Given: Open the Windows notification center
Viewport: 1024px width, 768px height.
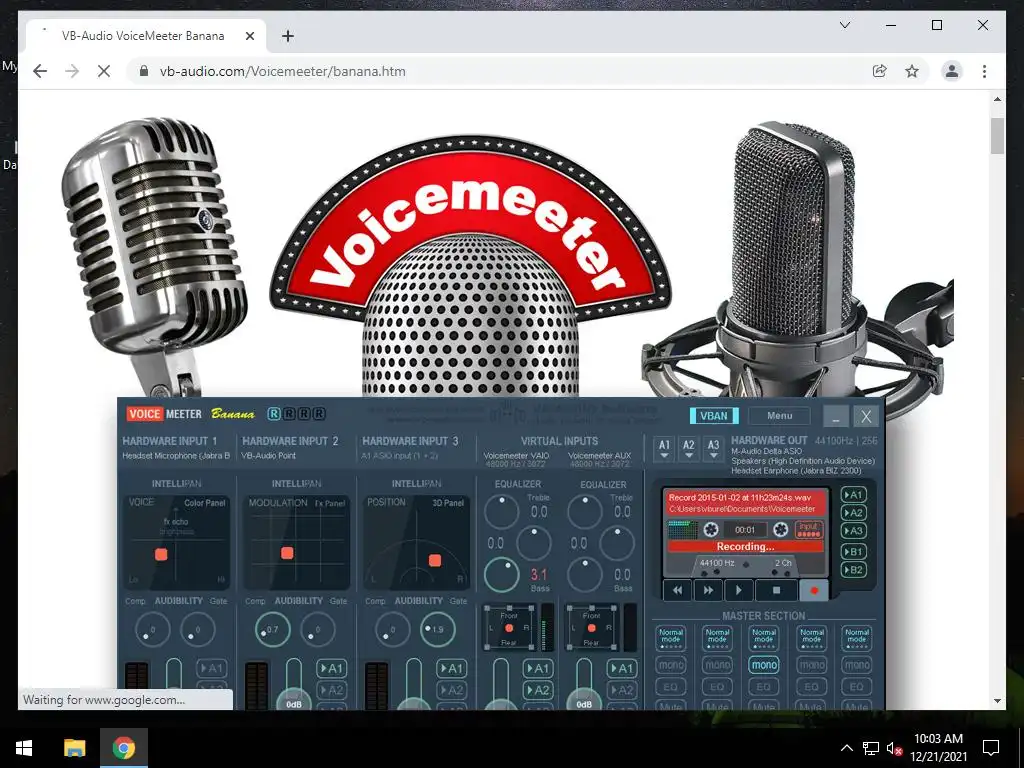Looking at the screenshot, I should pos(991,748).
